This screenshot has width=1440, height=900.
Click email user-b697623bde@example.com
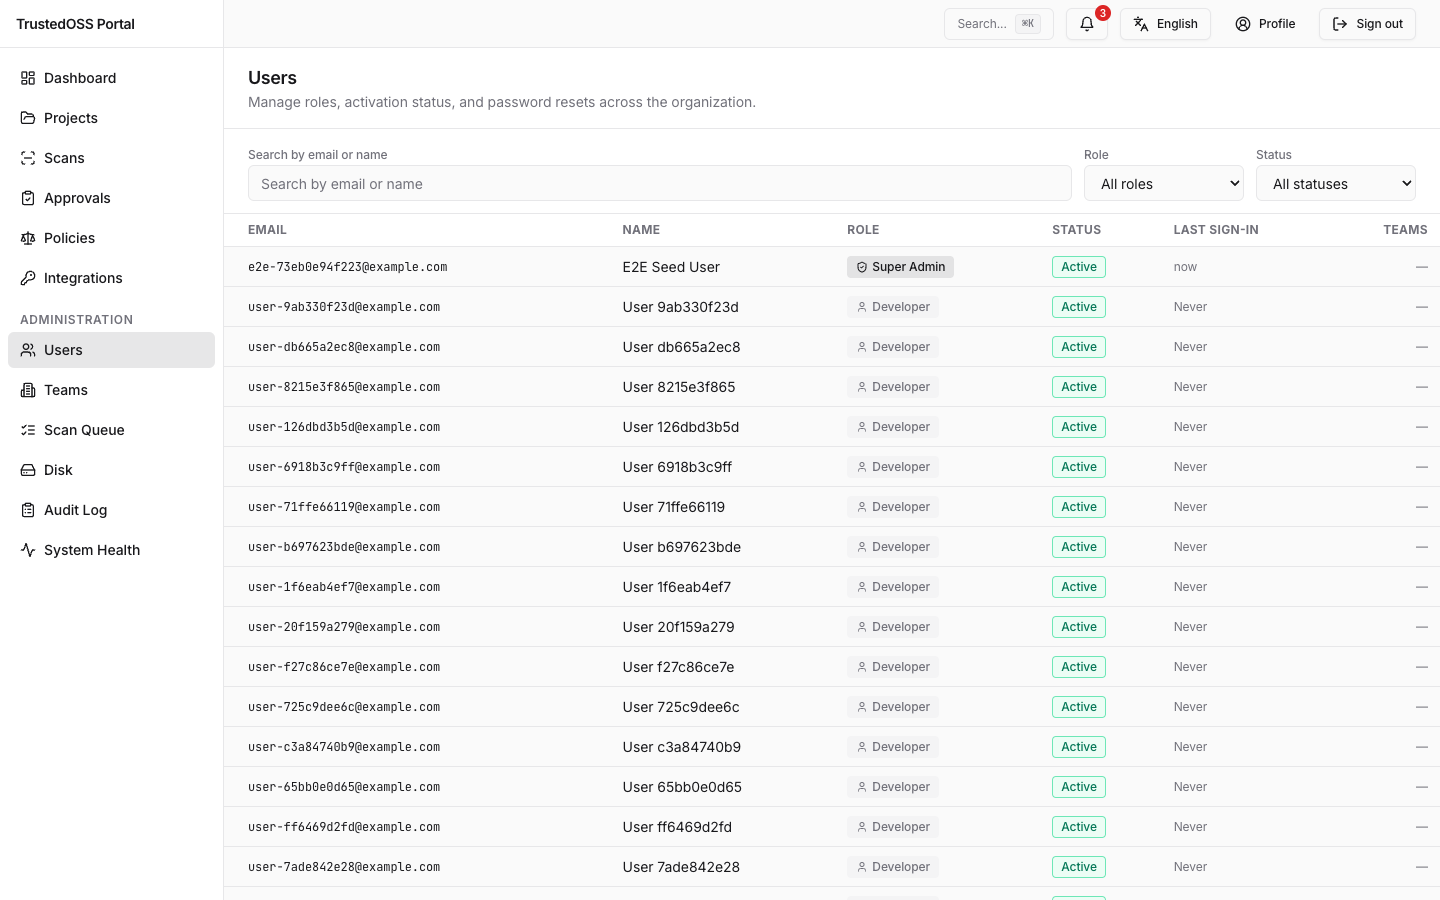(x=344, y=547)
